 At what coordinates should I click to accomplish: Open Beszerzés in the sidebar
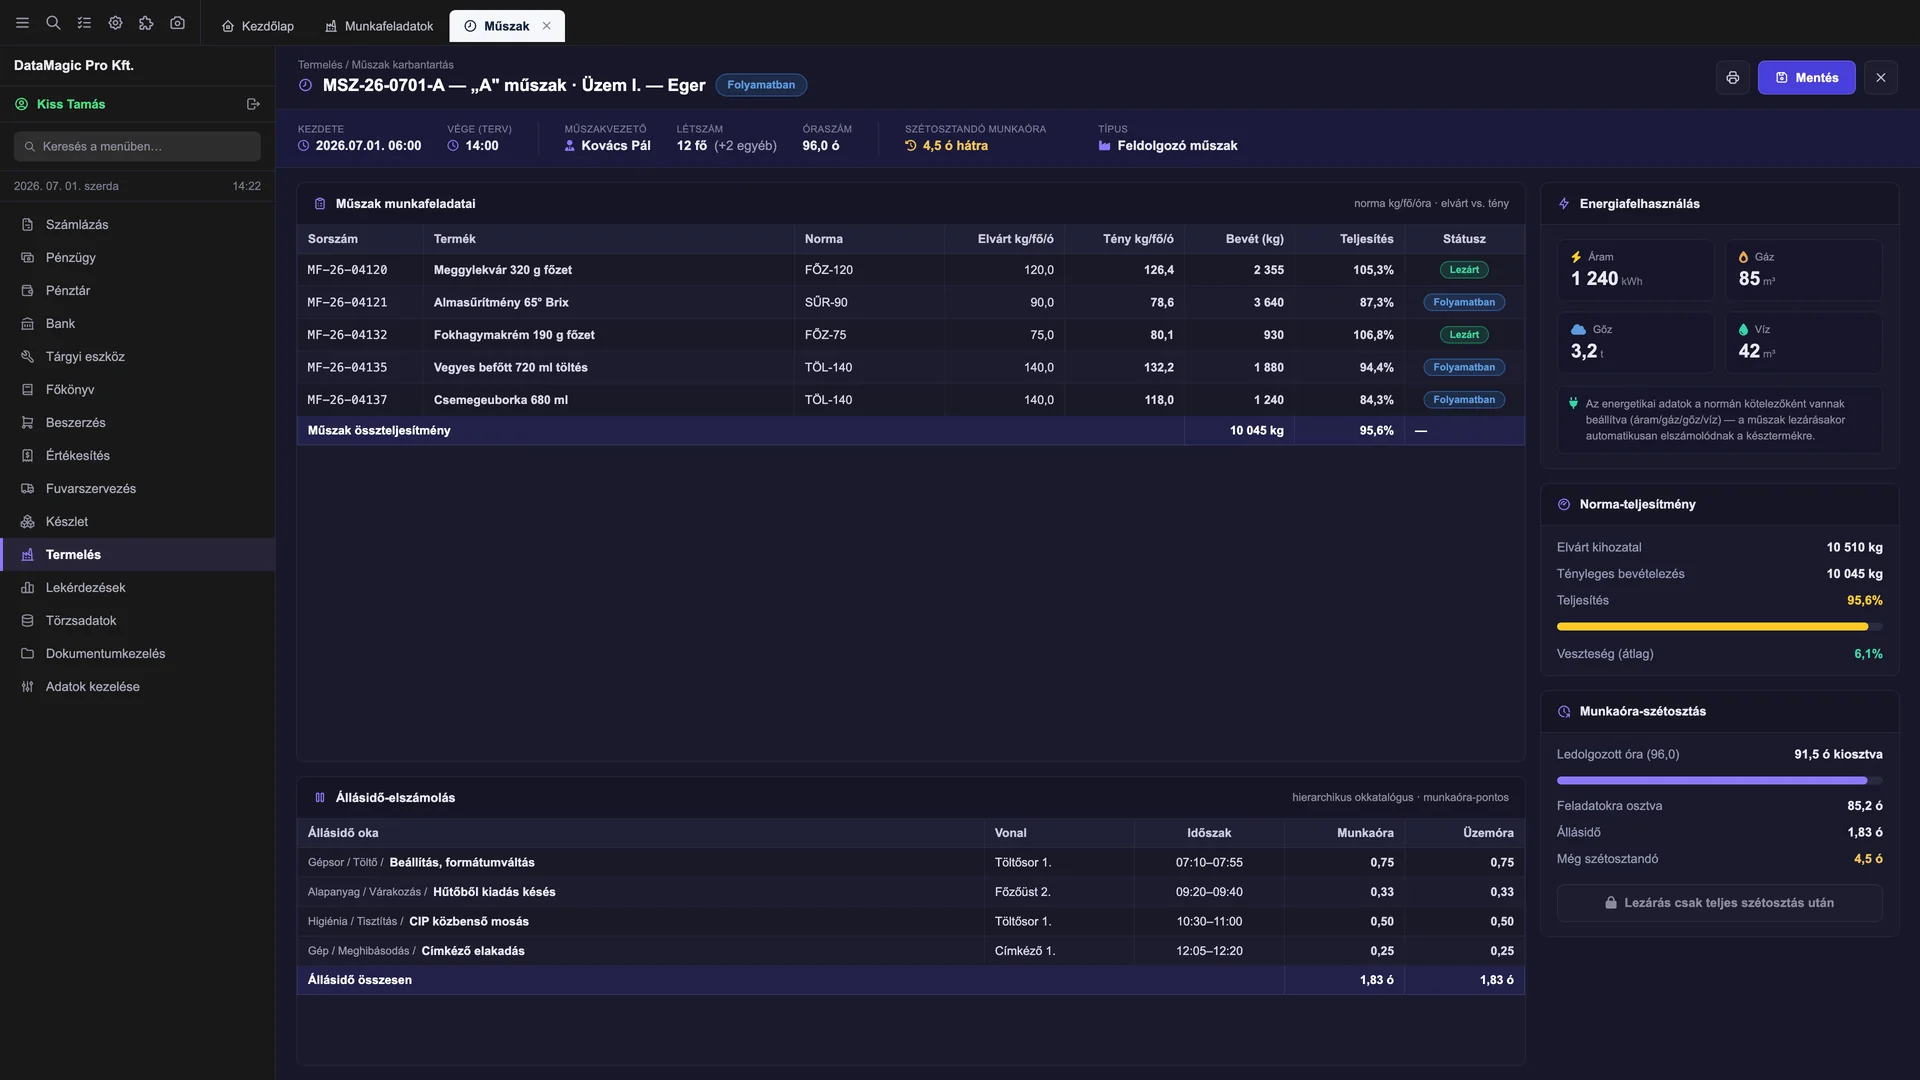tap(137, 423)
